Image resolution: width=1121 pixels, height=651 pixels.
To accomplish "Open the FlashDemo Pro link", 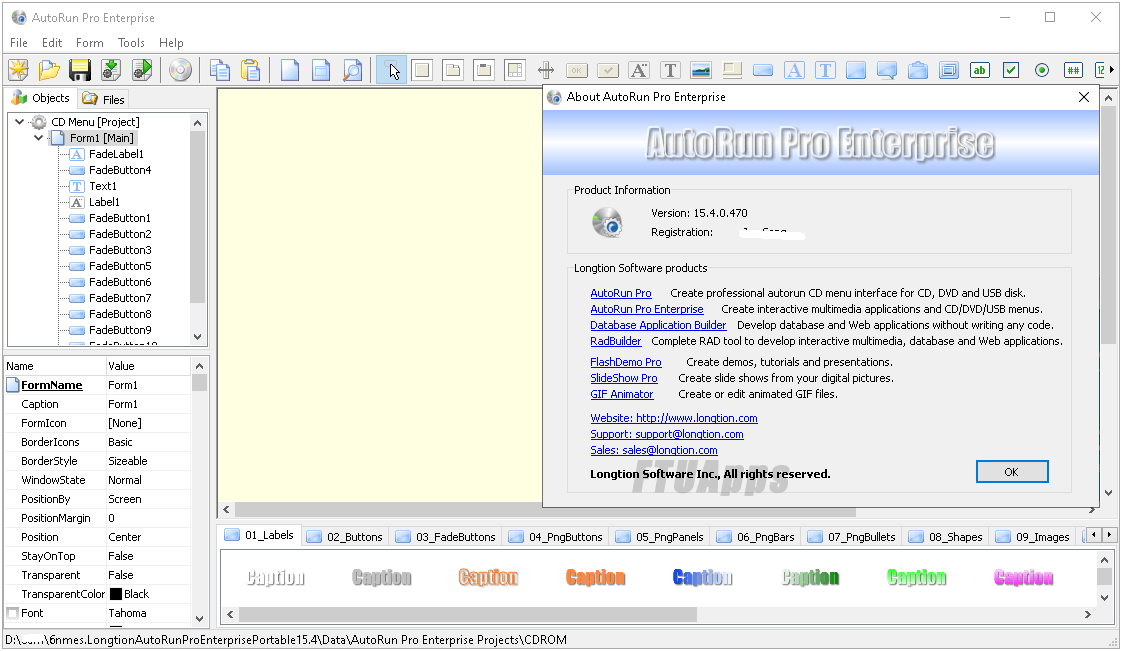I will tap(626, 362).
